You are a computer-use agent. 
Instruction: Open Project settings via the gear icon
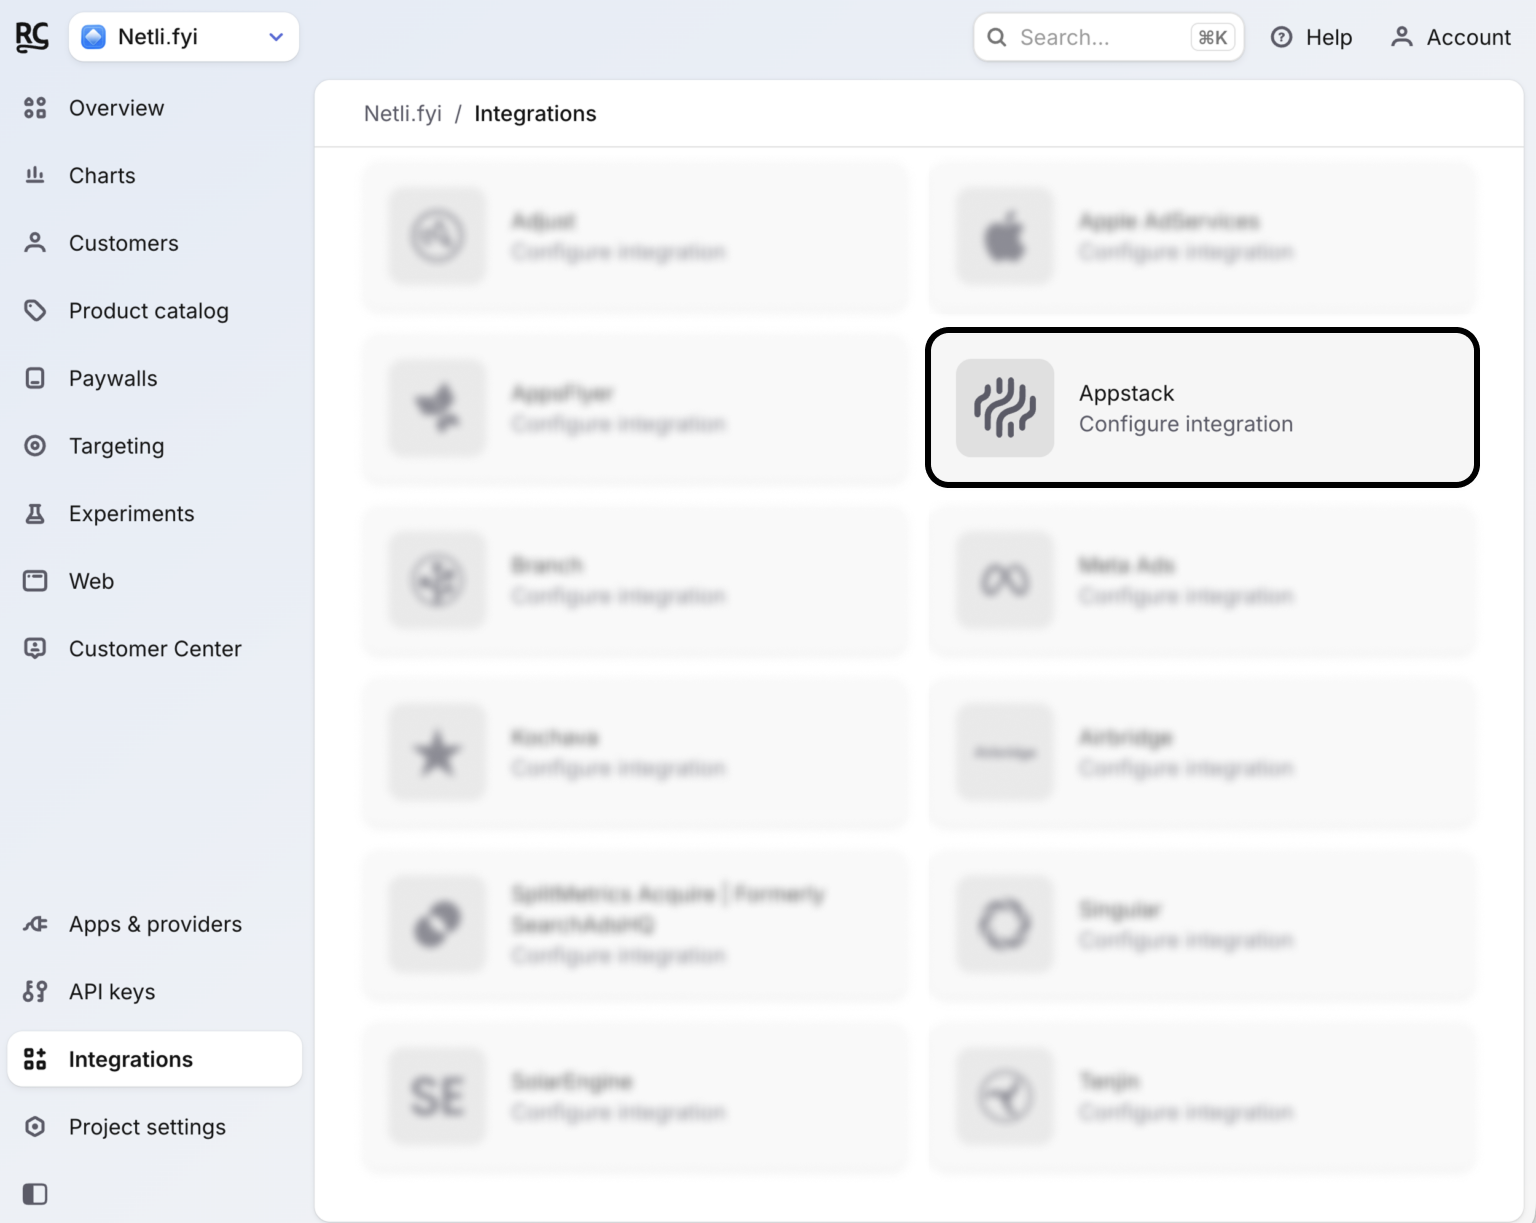click(x=35, y=1127)
